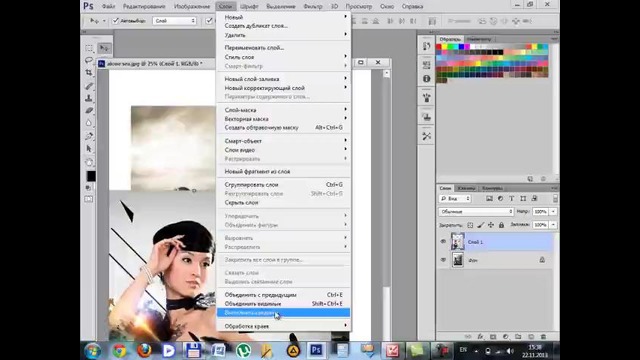
Task: Select the Rectangular Marquee tool
Action: [89, 48]
